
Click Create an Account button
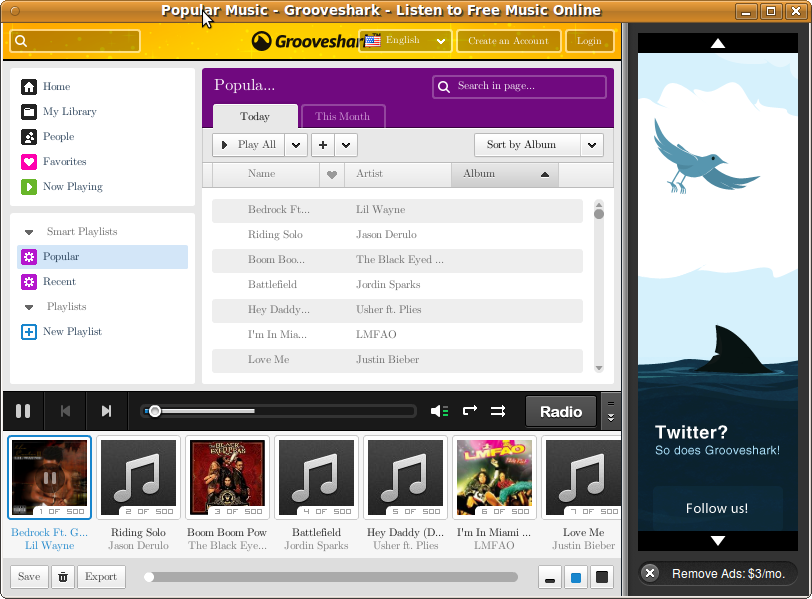tap(509, 41)
